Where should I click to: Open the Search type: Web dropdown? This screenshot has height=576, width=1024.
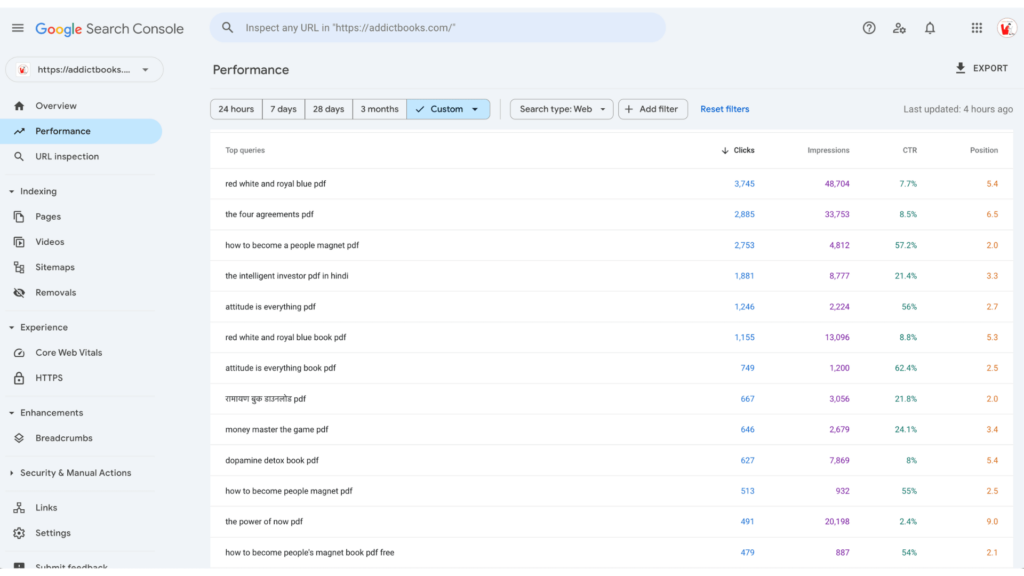point(562,109)
